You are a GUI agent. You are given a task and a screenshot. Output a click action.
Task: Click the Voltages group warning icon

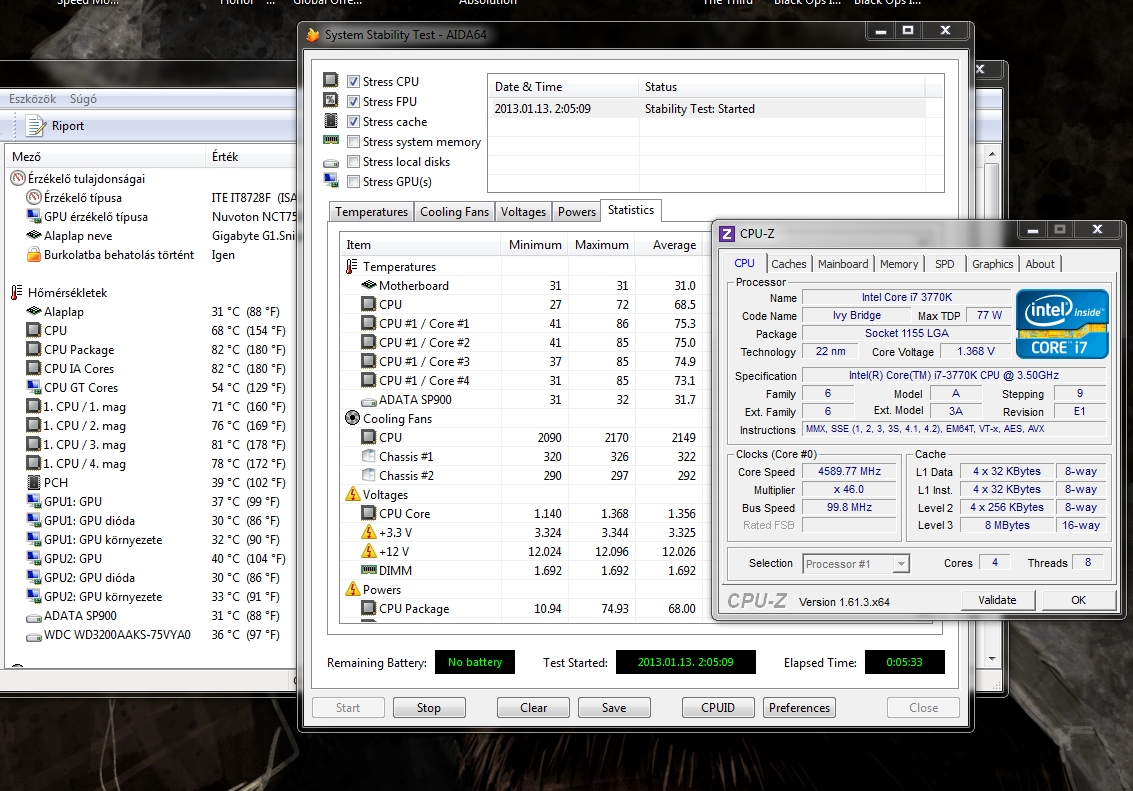pyautogui.click(x=352, y=494)
